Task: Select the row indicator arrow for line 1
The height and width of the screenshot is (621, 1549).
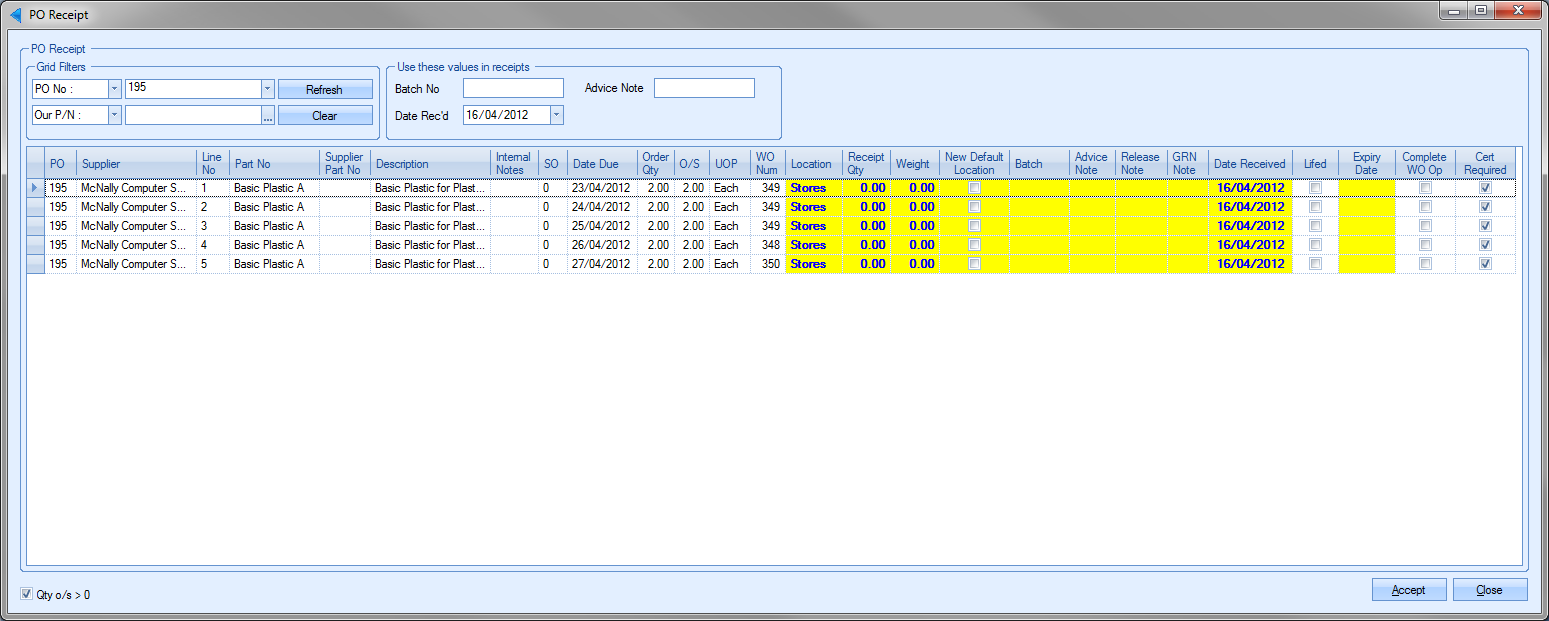Action: pyautogui.click(x=36, y=188)
